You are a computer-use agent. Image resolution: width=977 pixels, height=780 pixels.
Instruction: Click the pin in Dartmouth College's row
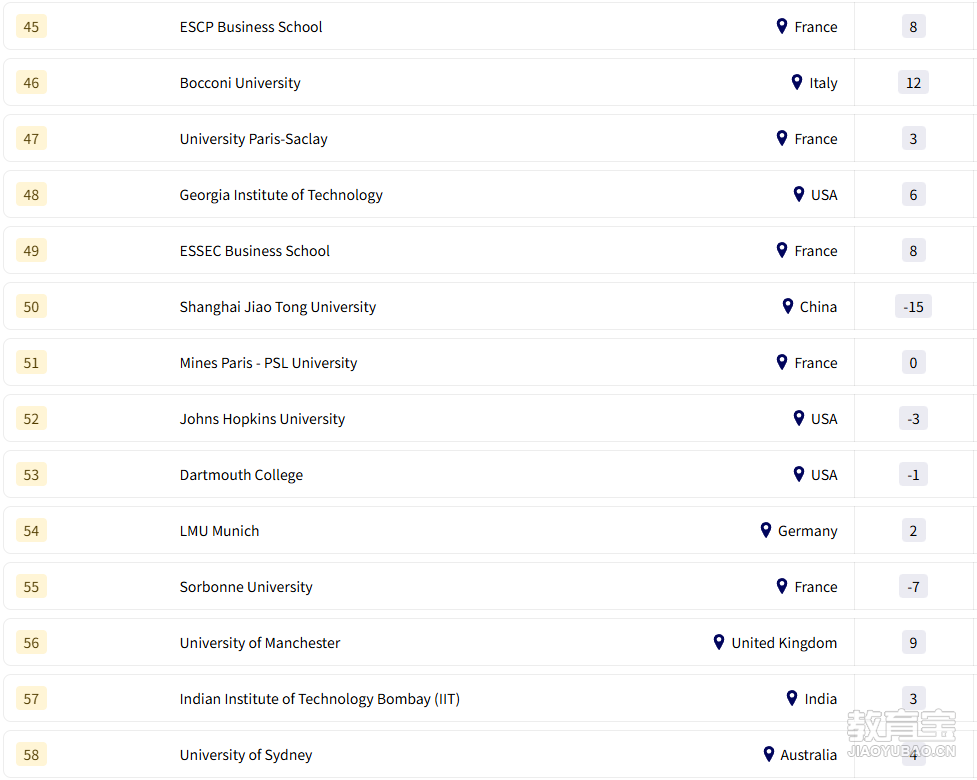pos(799,474)
